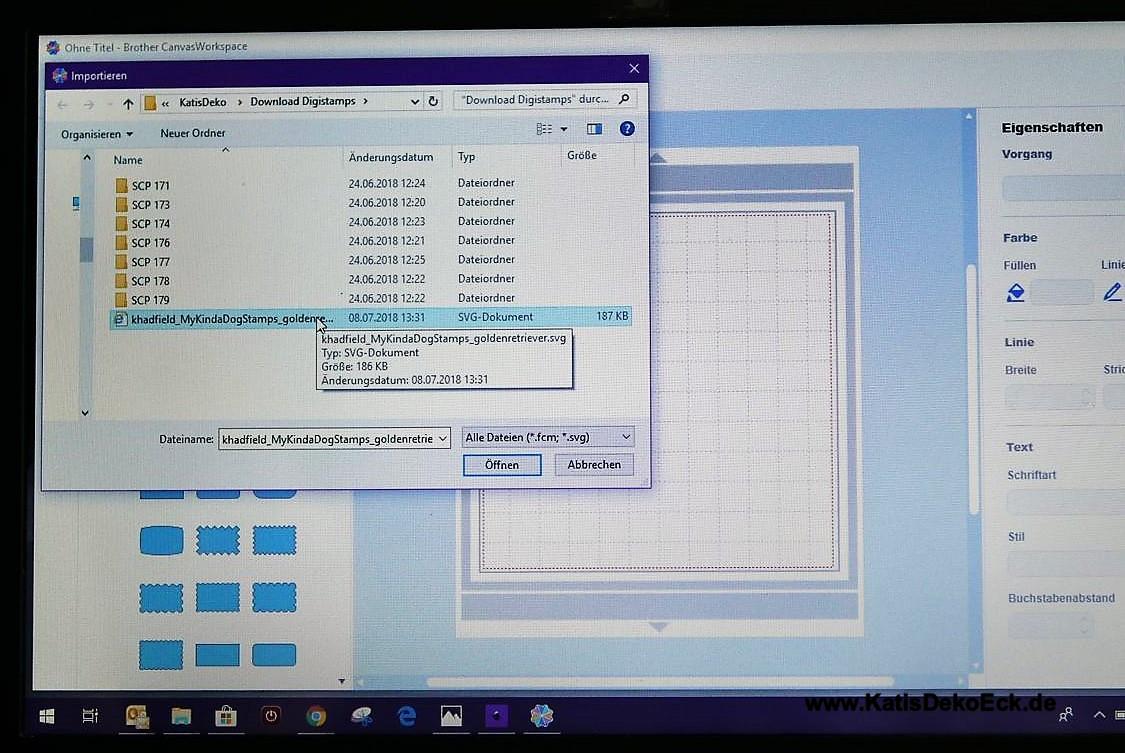
Task: Click the Up folder arrow in dialog
Action: [x=128, y=103]
